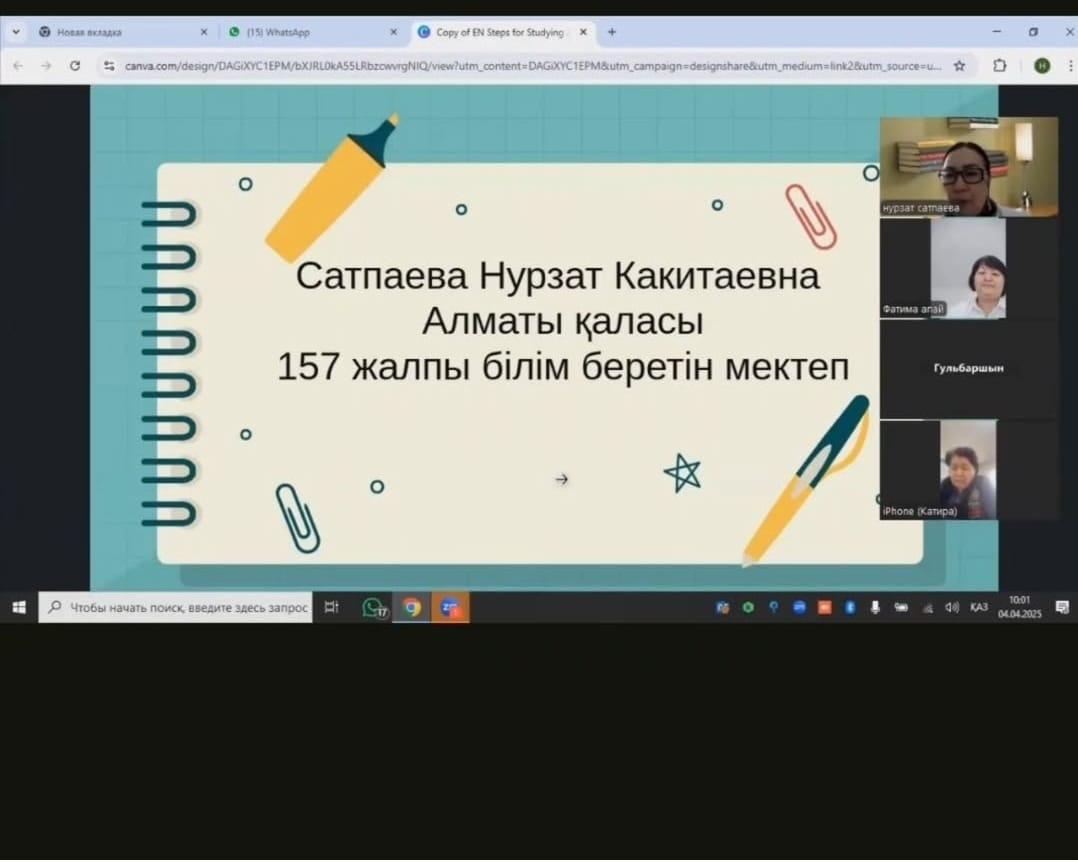Advance slide with the small arrow
This screenshot has height=862, width=1078.
pyautogui.click(x=562, y=480)
